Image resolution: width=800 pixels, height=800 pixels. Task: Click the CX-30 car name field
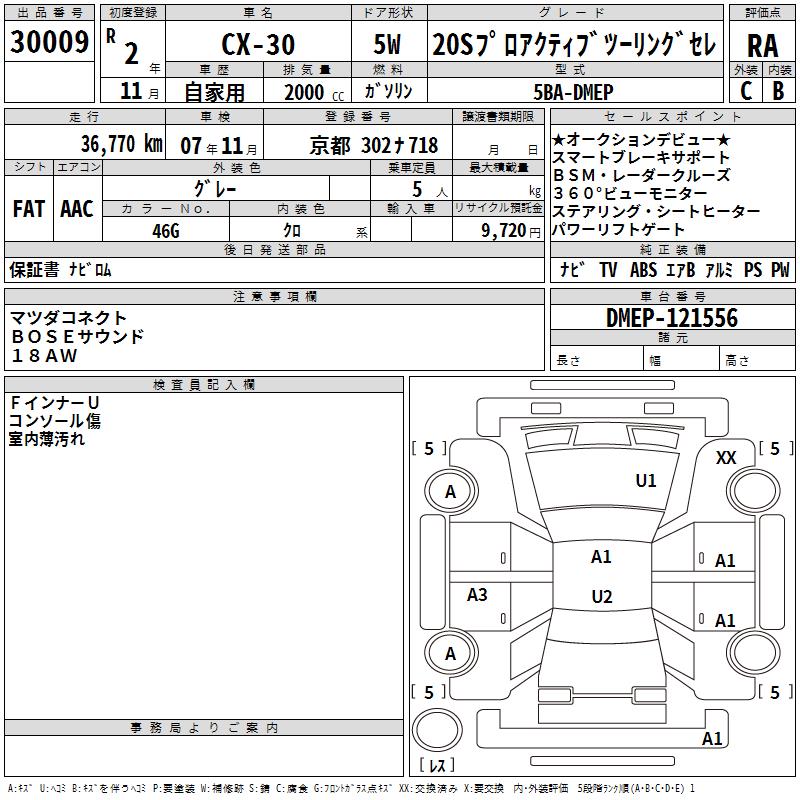coord(258,43)
